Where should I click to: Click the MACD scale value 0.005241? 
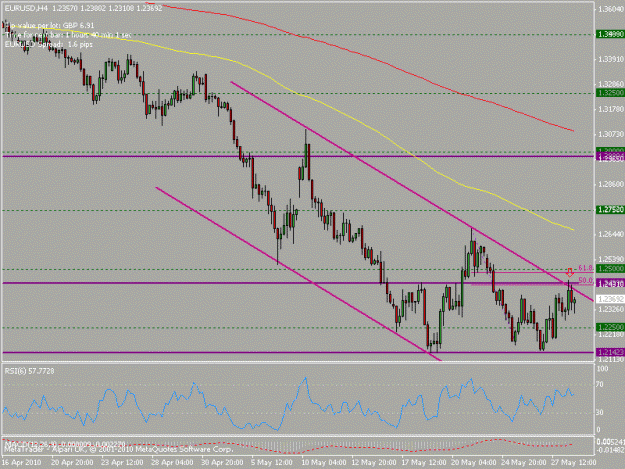[x=610, y=442]
